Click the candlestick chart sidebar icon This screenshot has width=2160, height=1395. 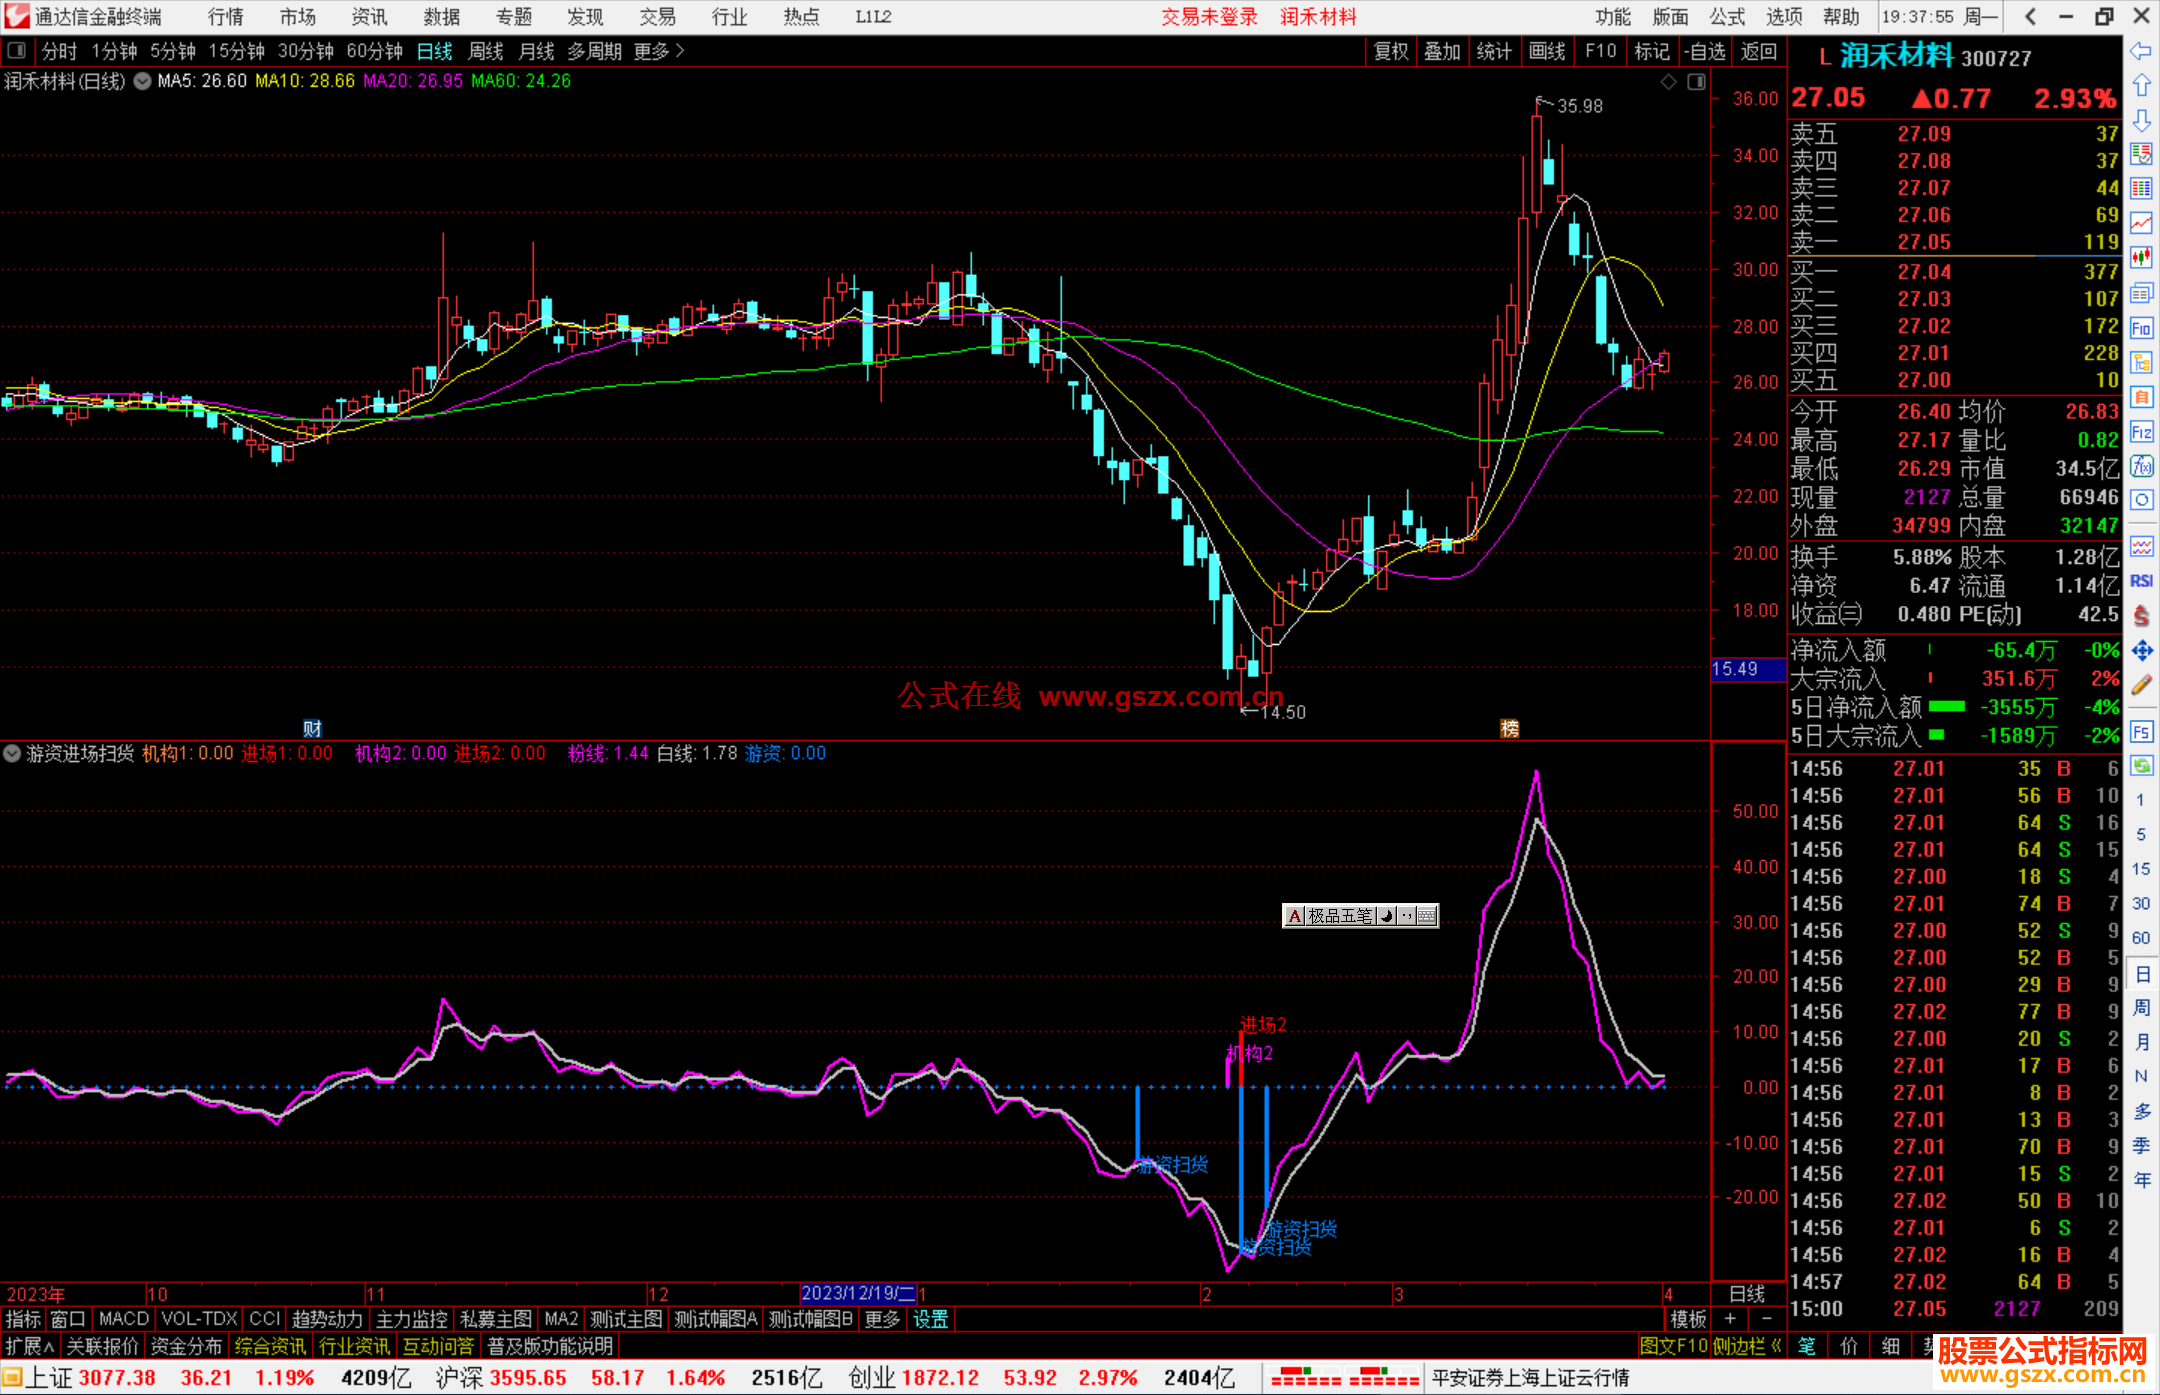pos(2141,257)
